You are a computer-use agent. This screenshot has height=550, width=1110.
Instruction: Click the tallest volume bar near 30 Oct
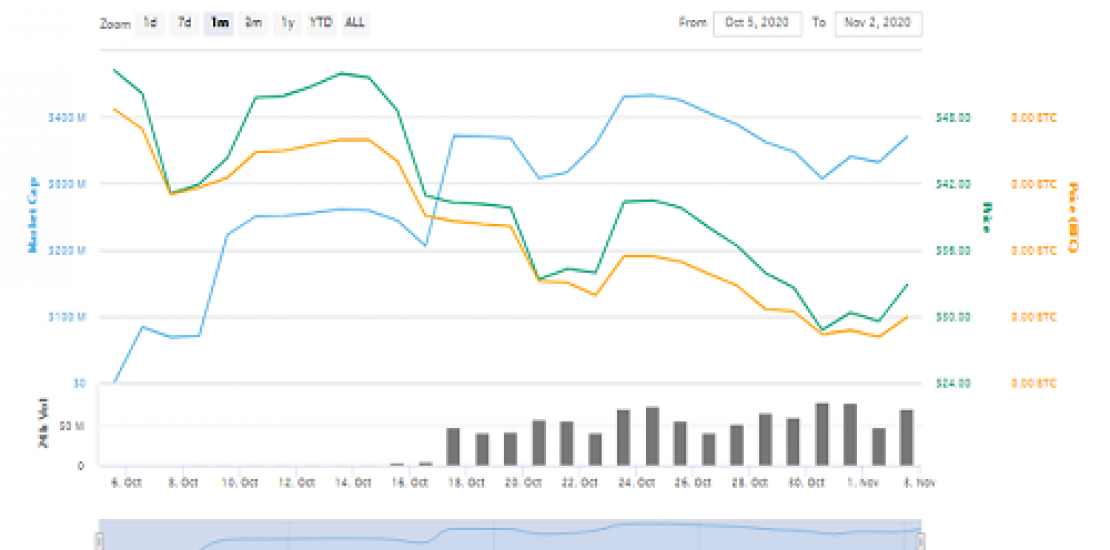pos(822,434)
